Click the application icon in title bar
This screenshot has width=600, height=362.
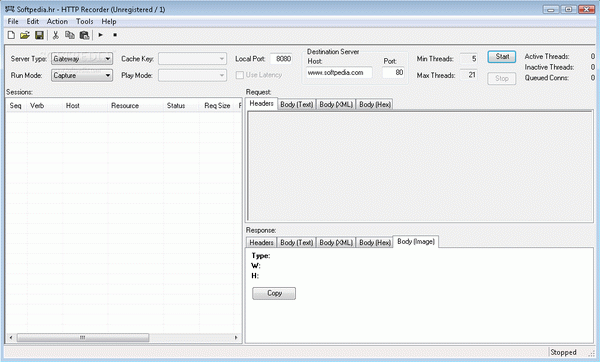[x=10, y=9]
